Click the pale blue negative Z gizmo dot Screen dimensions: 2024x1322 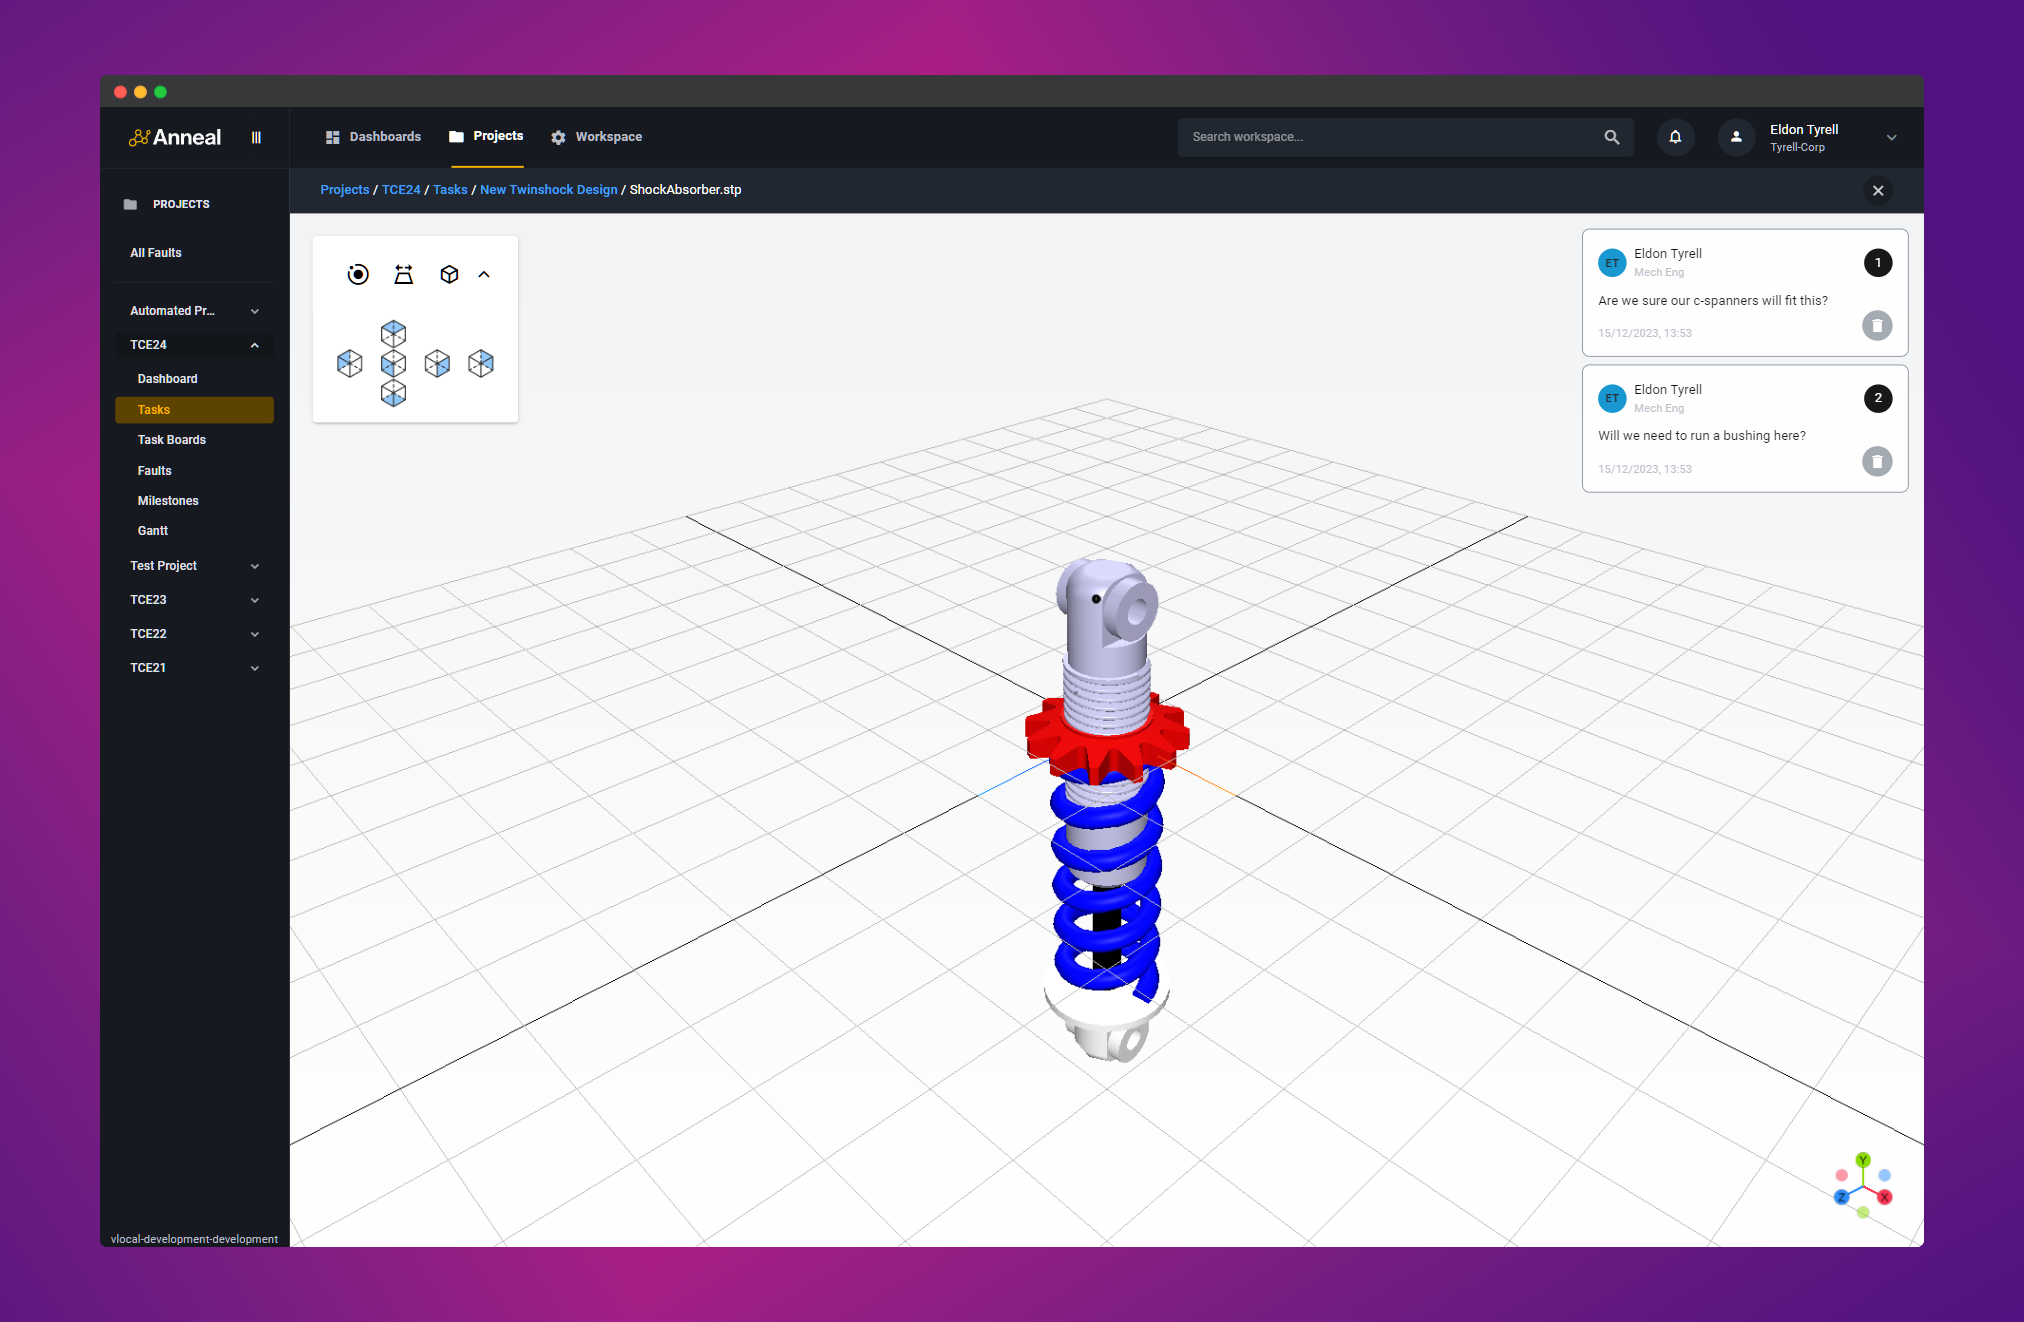coord(1885,1175)
